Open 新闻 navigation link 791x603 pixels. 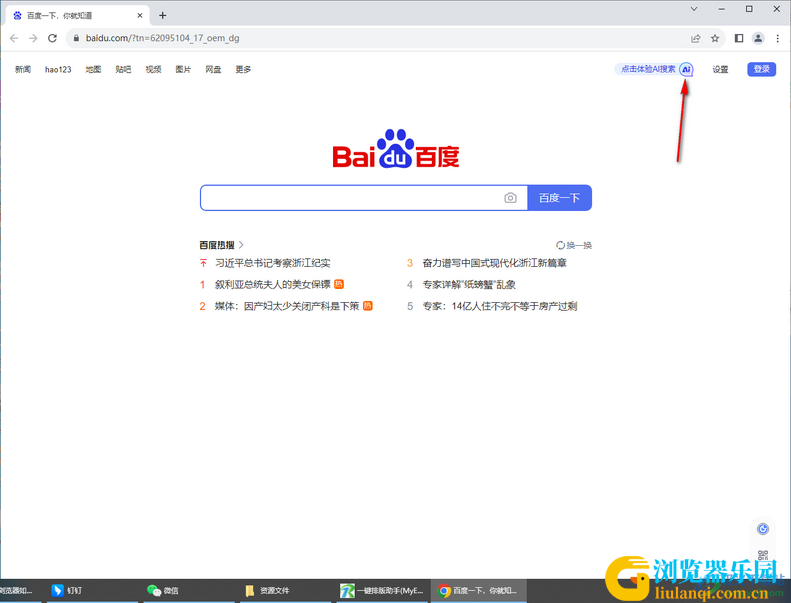coord(23,70)
